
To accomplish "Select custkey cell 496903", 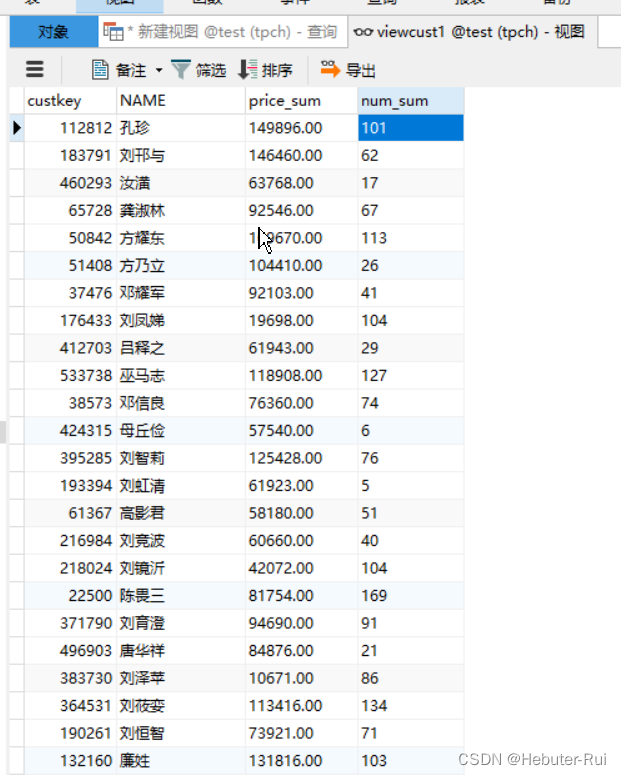I will [70, 651].
